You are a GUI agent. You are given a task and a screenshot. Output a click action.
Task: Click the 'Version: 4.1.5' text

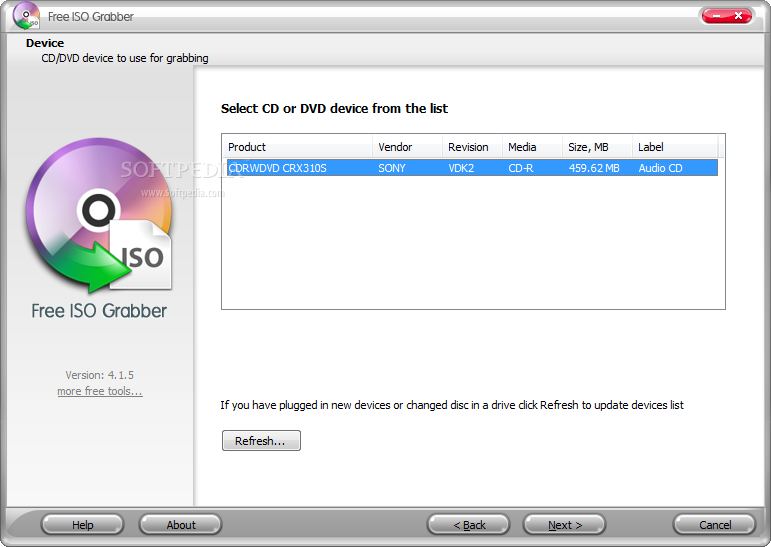pos(100,375)
